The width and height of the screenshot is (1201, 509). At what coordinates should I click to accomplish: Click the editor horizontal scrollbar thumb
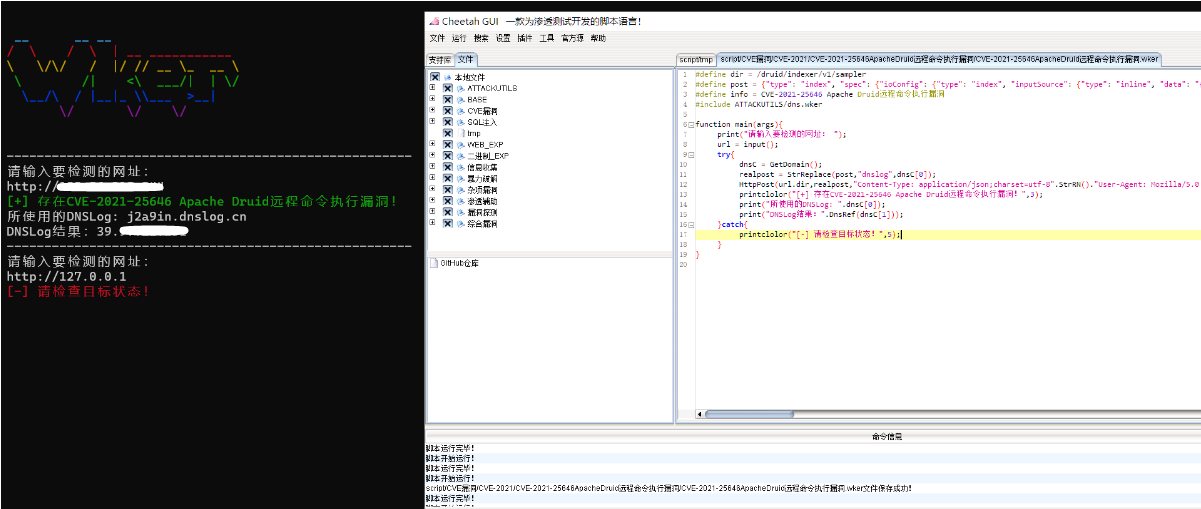tap(749, 414)
